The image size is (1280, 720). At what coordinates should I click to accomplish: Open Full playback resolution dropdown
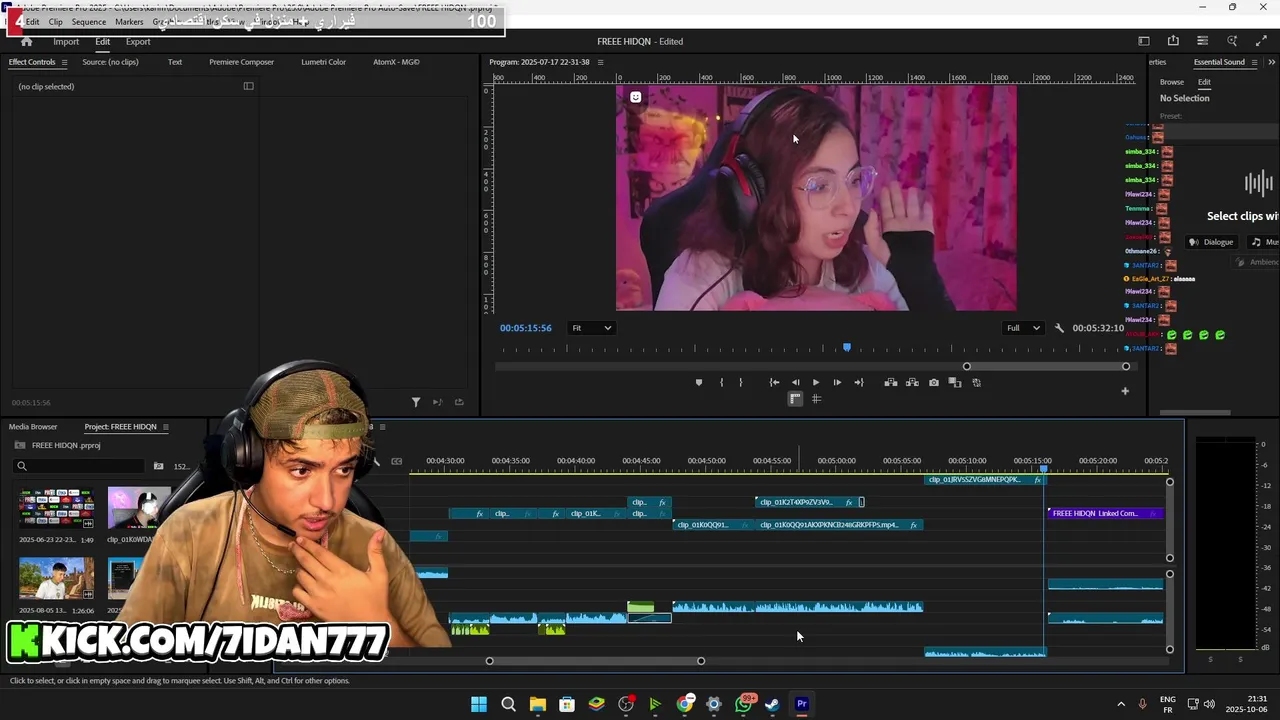1023,328
